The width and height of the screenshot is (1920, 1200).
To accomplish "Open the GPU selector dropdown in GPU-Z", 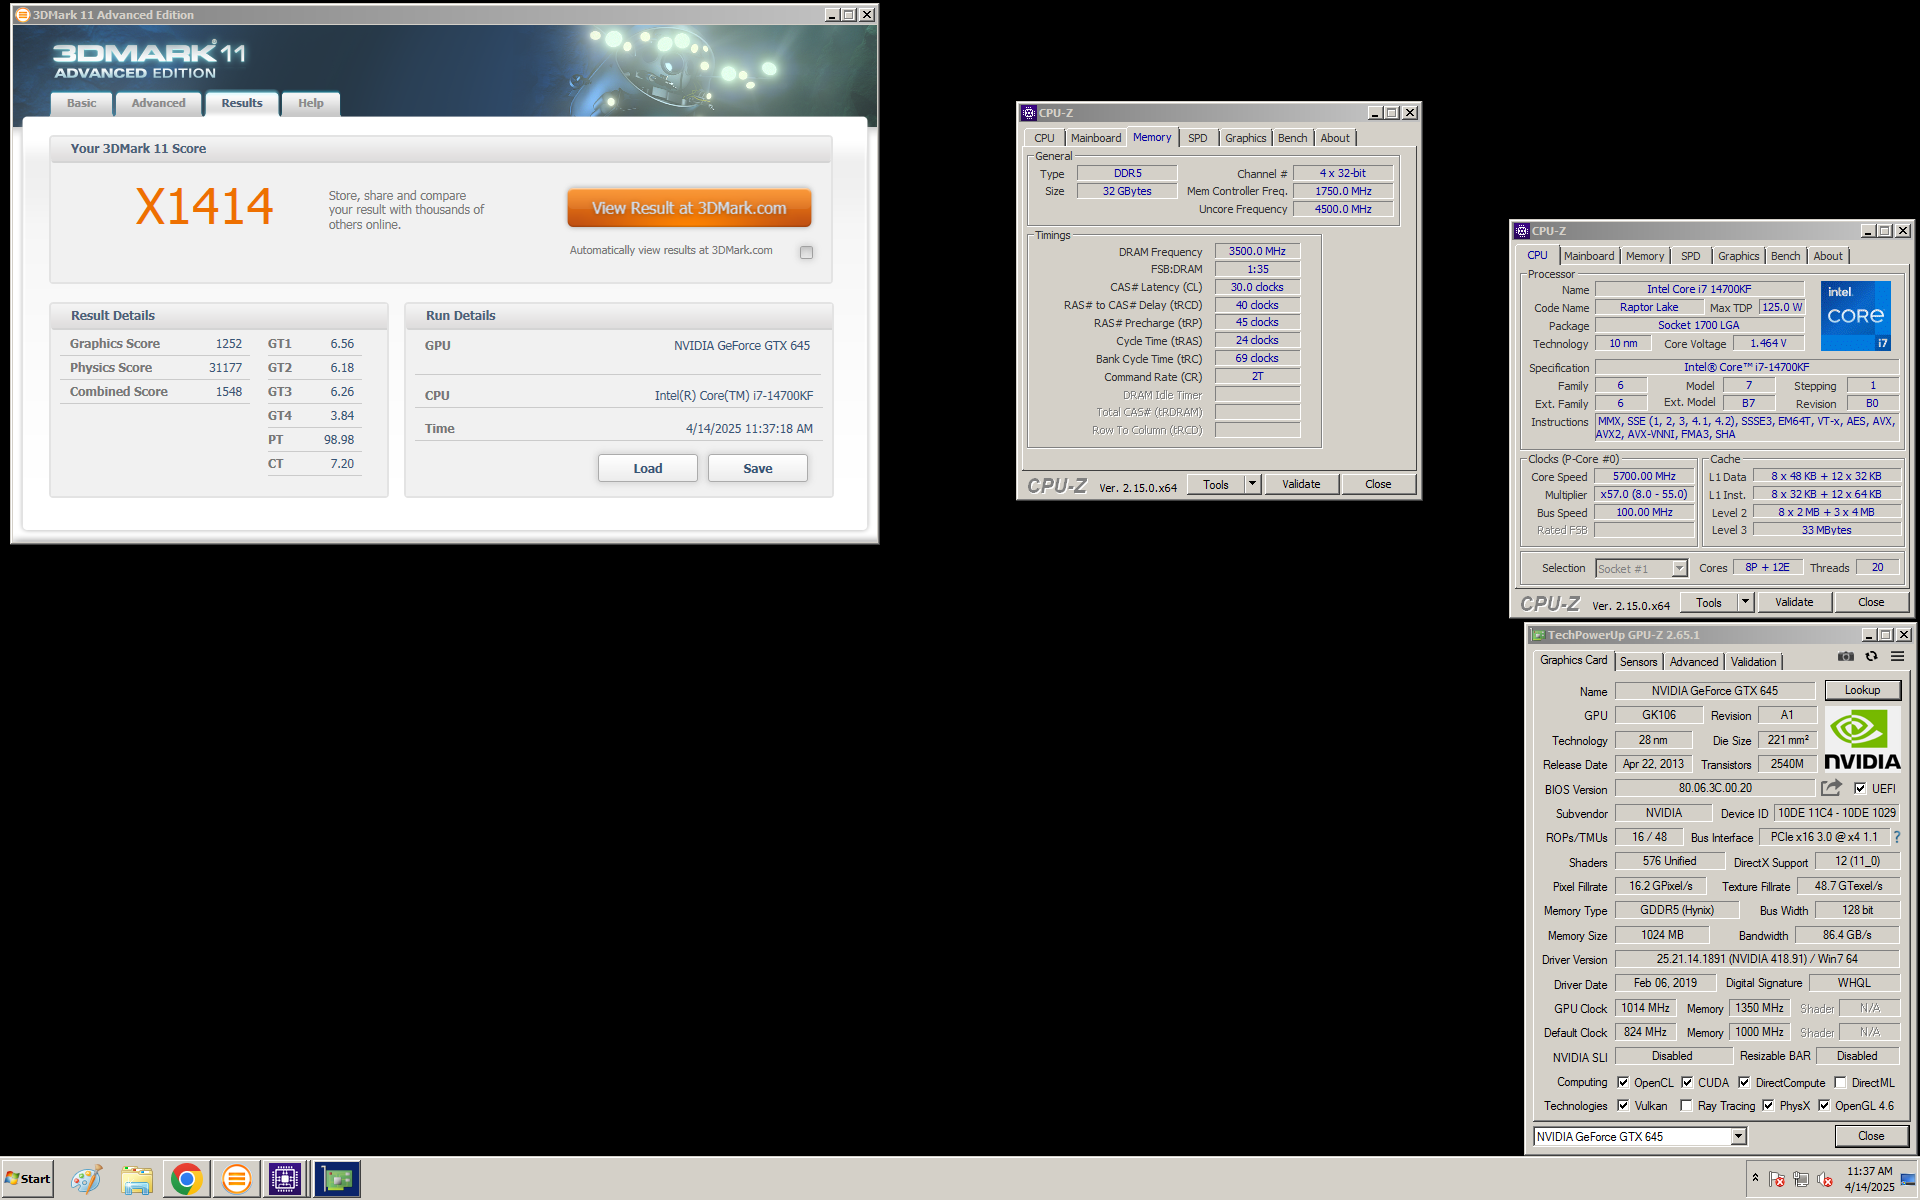I will coord(1738,1136).
